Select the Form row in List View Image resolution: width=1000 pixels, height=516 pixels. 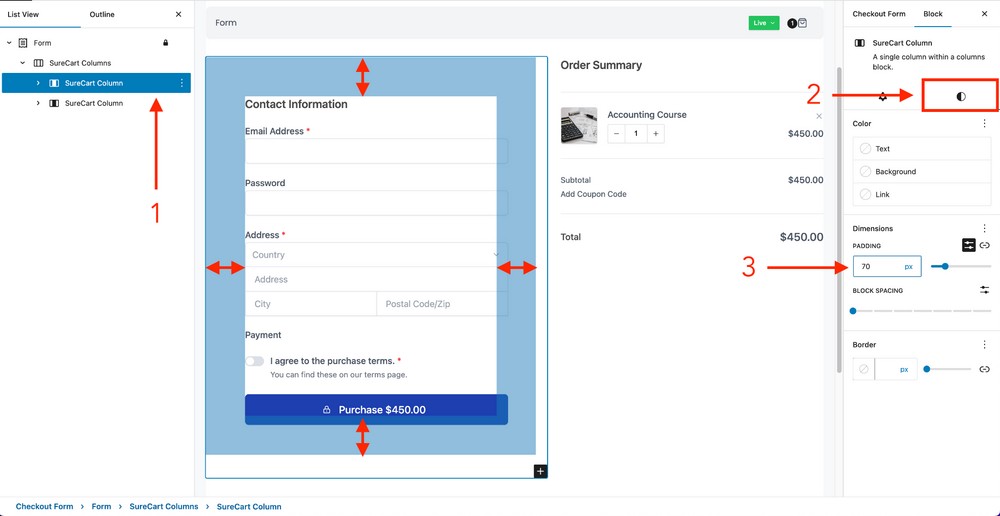[x=96, y=43]
